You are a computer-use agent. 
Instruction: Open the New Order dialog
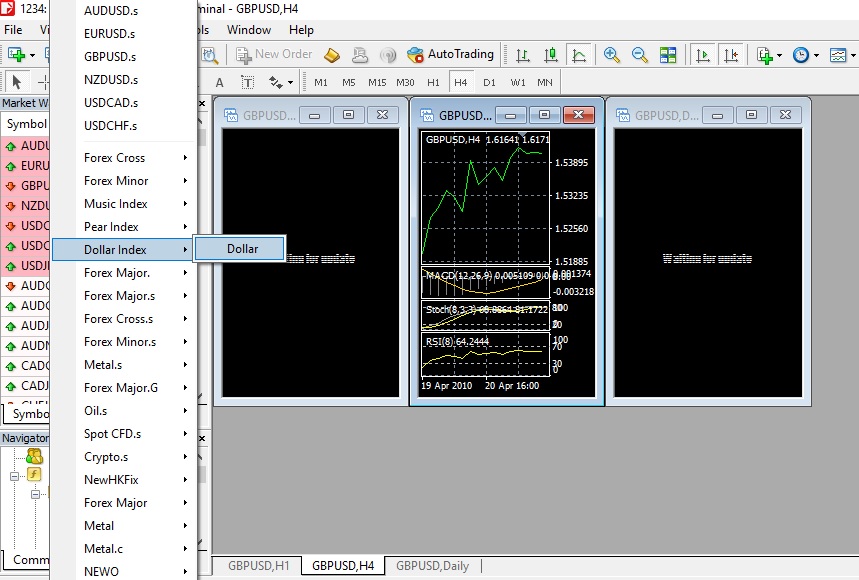point(274,54)
